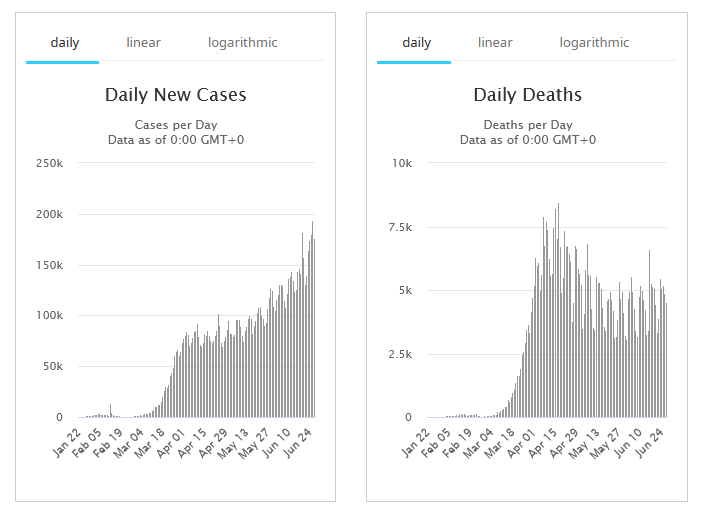Click the 10k y-axis label on deaths chart
Viewport: 703px width, 515px height.
click(x=401, y=163)
